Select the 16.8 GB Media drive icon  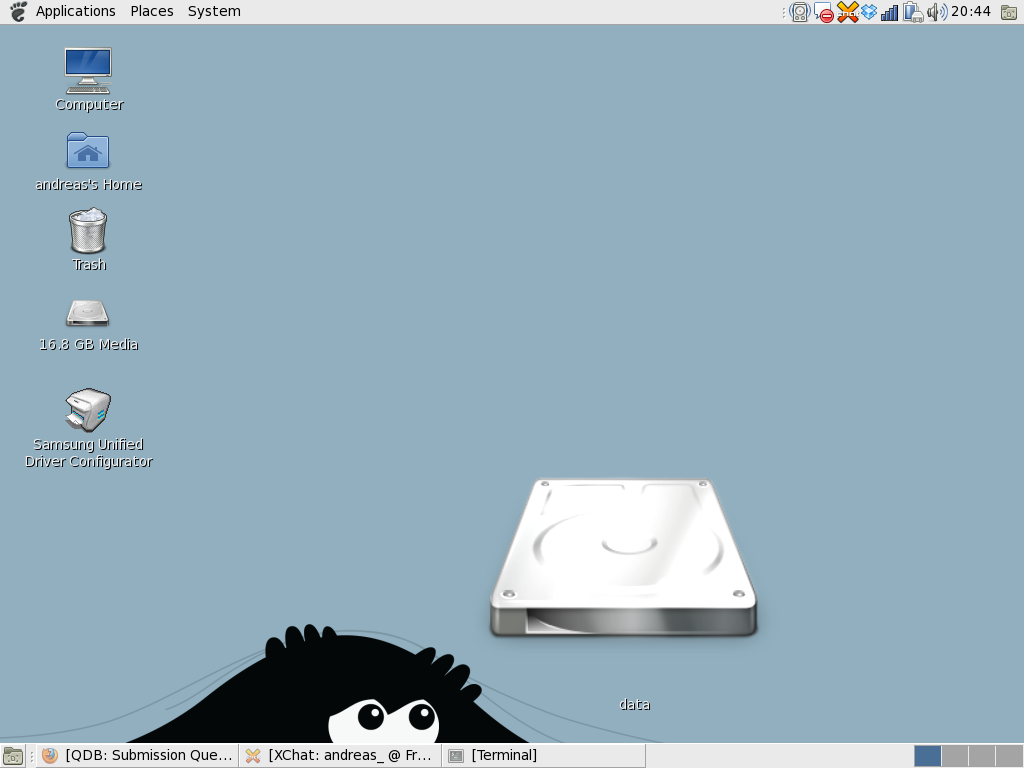click(x=88, y=313)
